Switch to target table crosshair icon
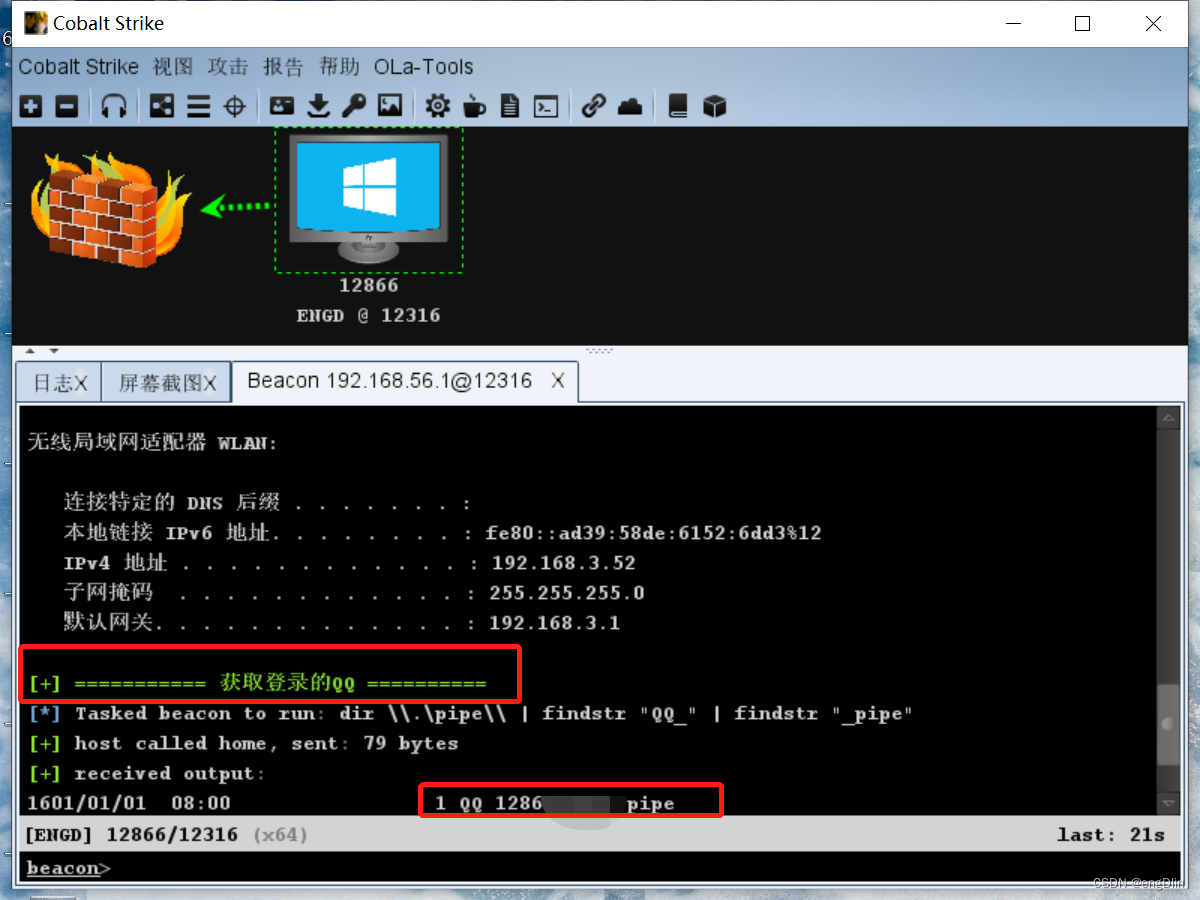 tap(235, 106)
